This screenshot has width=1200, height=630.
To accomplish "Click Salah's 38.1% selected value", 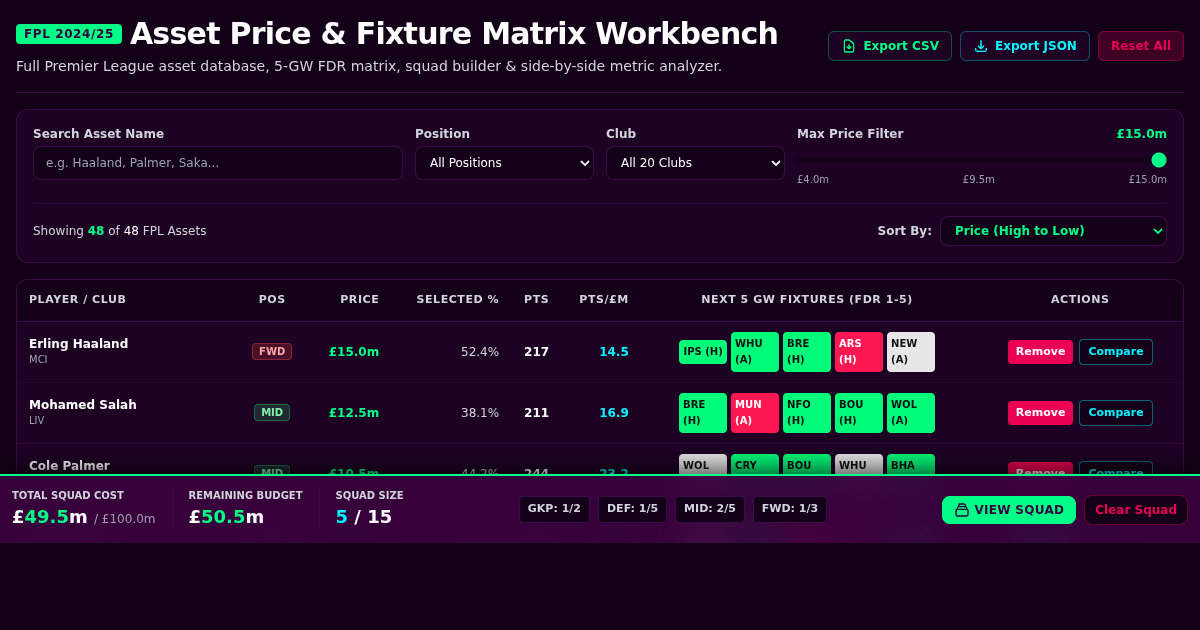I will pos(480,413).
